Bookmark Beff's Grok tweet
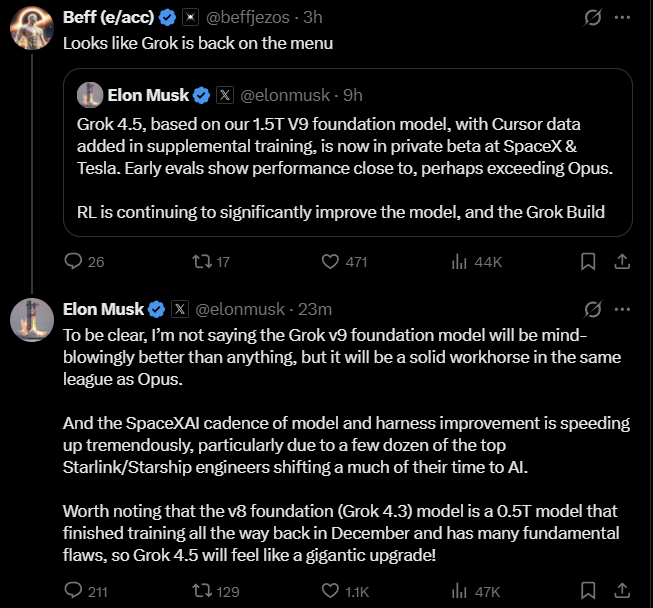This screenshot has width=653, height=608. 588,262
